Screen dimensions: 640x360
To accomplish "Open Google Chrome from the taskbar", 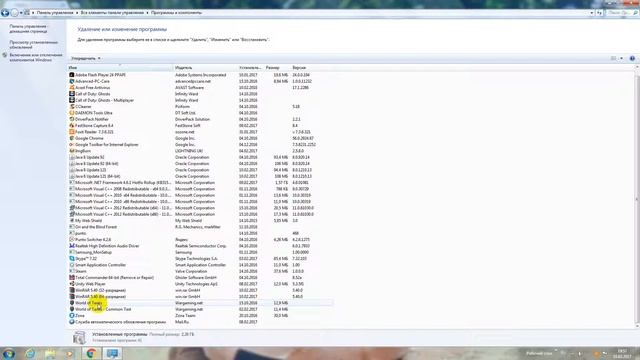I will 91,353.
